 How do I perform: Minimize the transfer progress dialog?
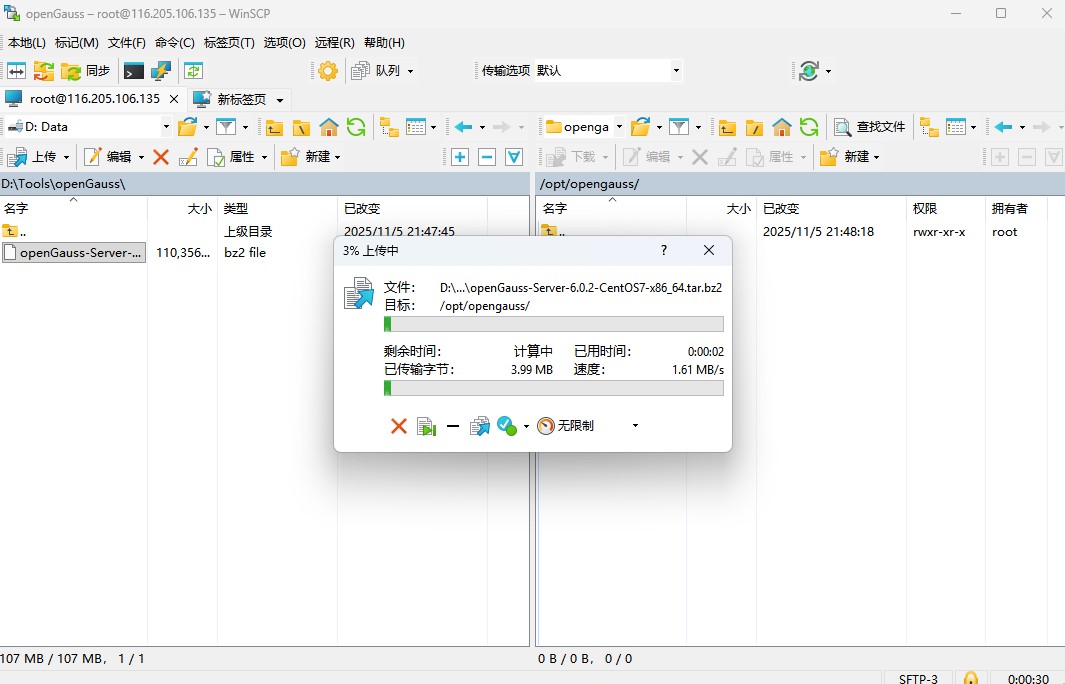(x=453, y=426)
